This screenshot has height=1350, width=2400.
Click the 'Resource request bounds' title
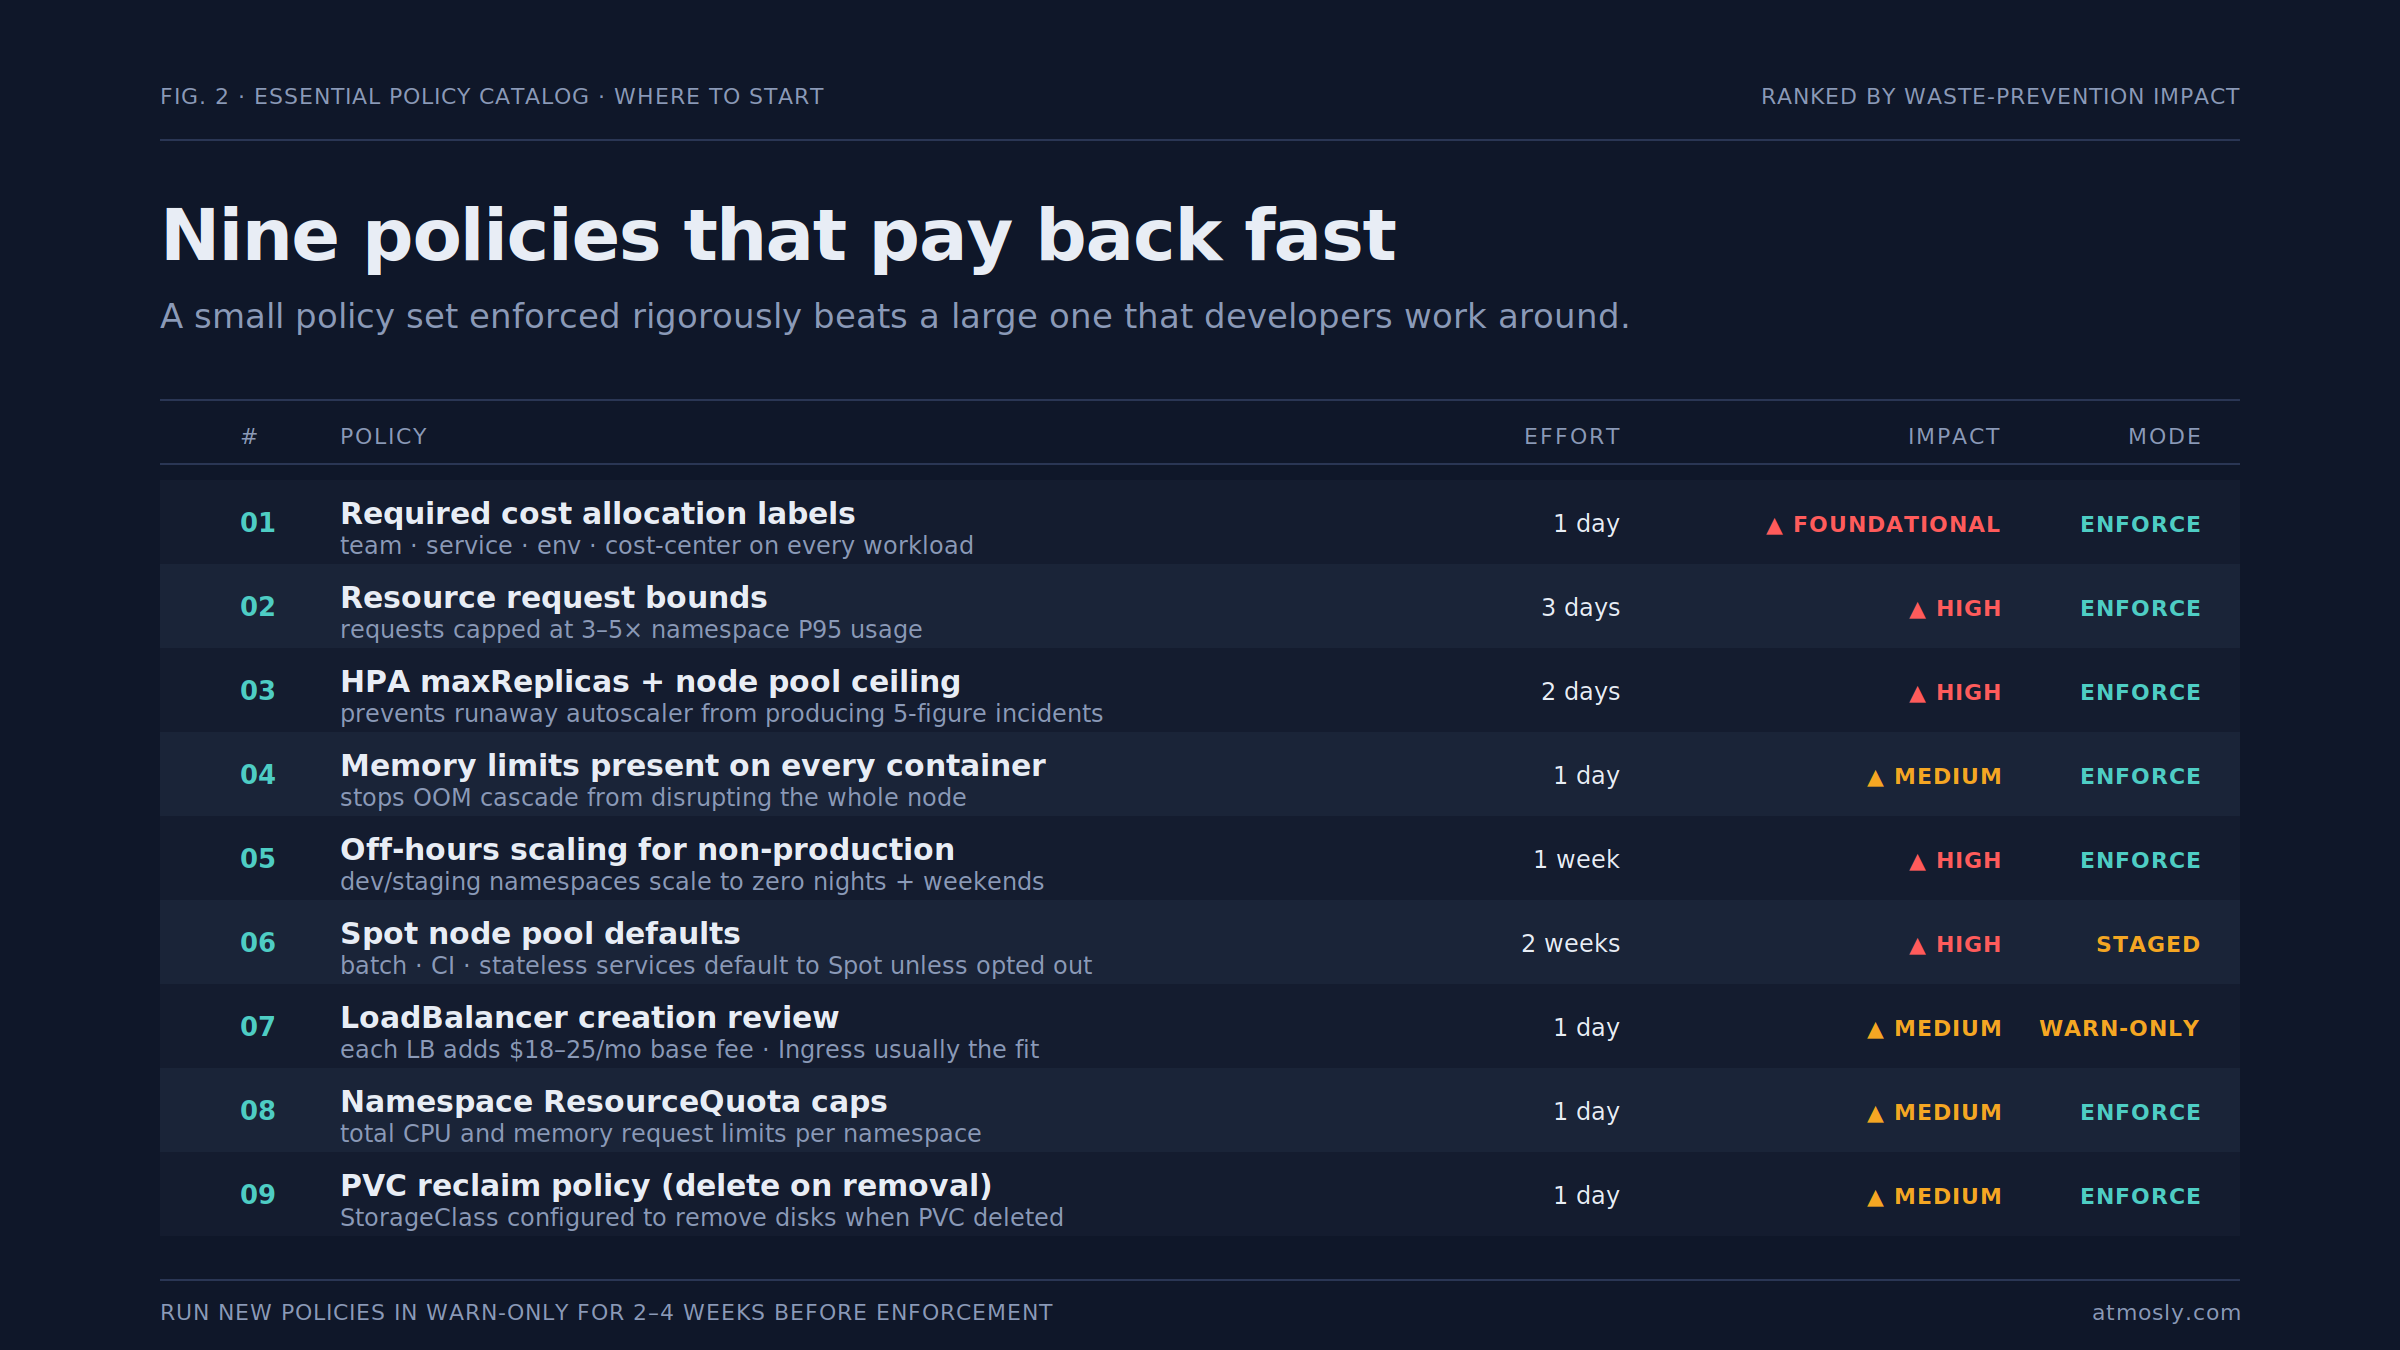coord(554,597)
